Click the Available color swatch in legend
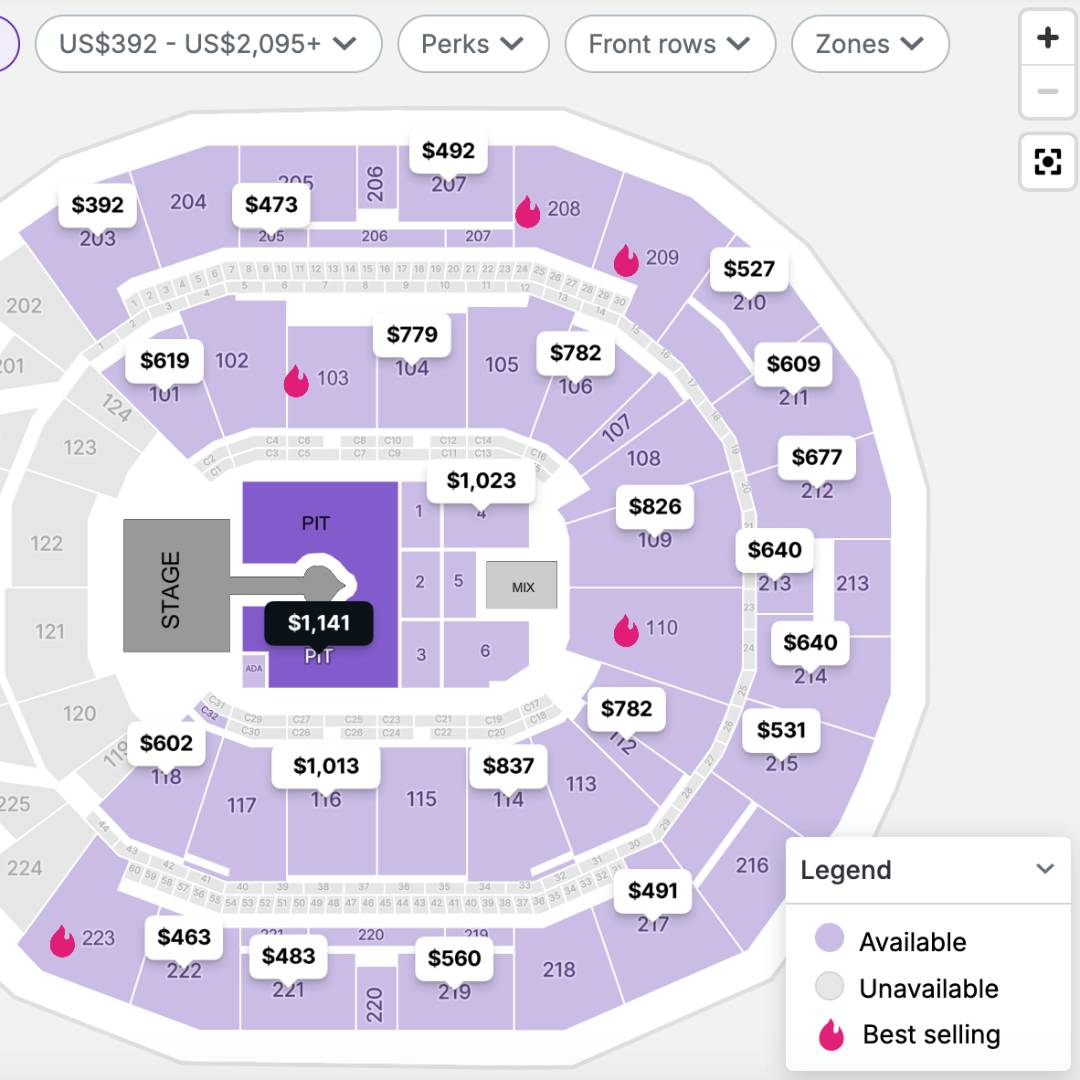Viewport: 1080px width, 1080px height. (x=829, y=939)
